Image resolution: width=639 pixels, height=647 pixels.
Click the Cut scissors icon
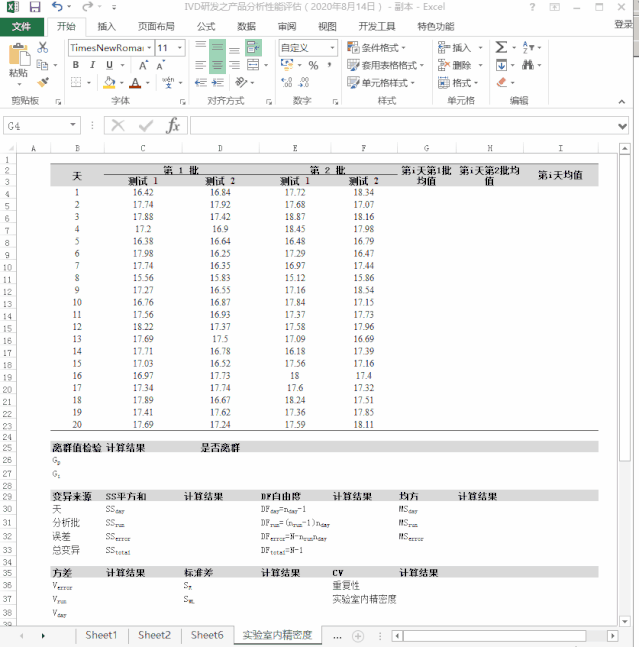point(43,47)
